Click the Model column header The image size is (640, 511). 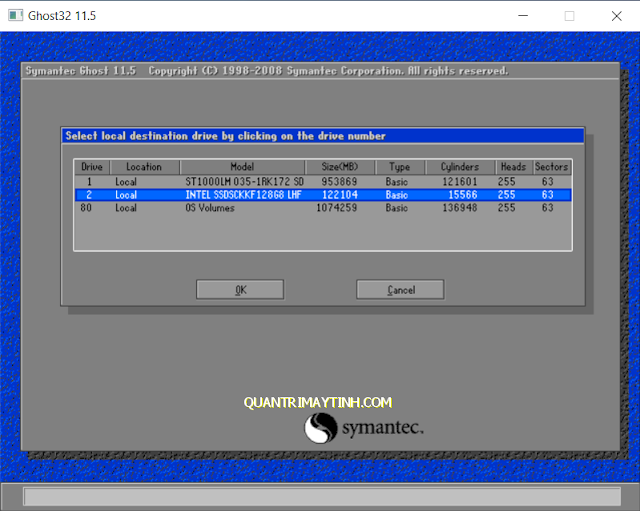tap(242, 167)
